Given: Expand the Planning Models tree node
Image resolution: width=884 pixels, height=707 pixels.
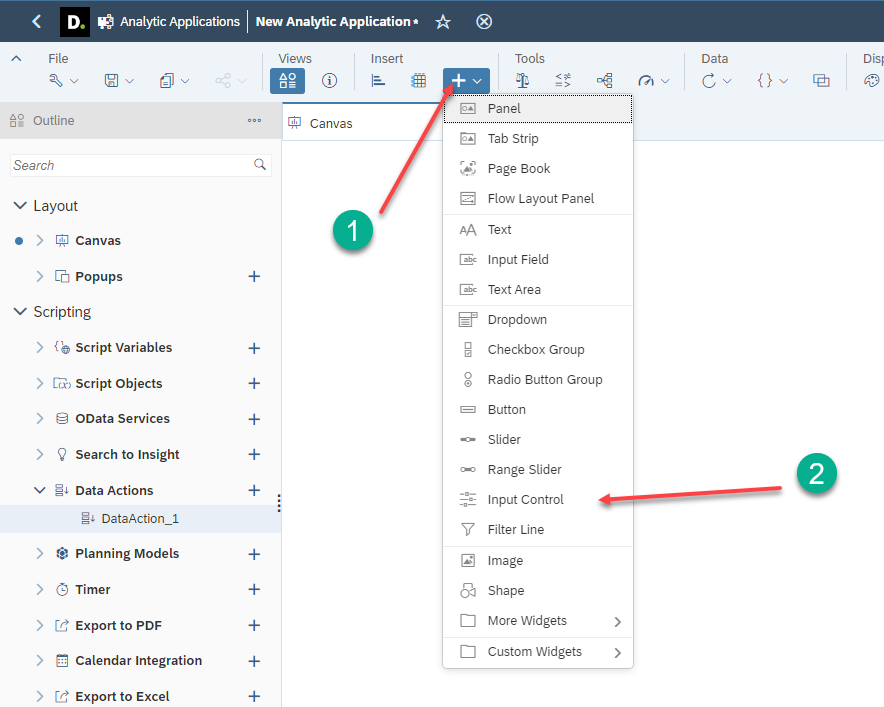Looking at the screenshot, I should point(40,554).
